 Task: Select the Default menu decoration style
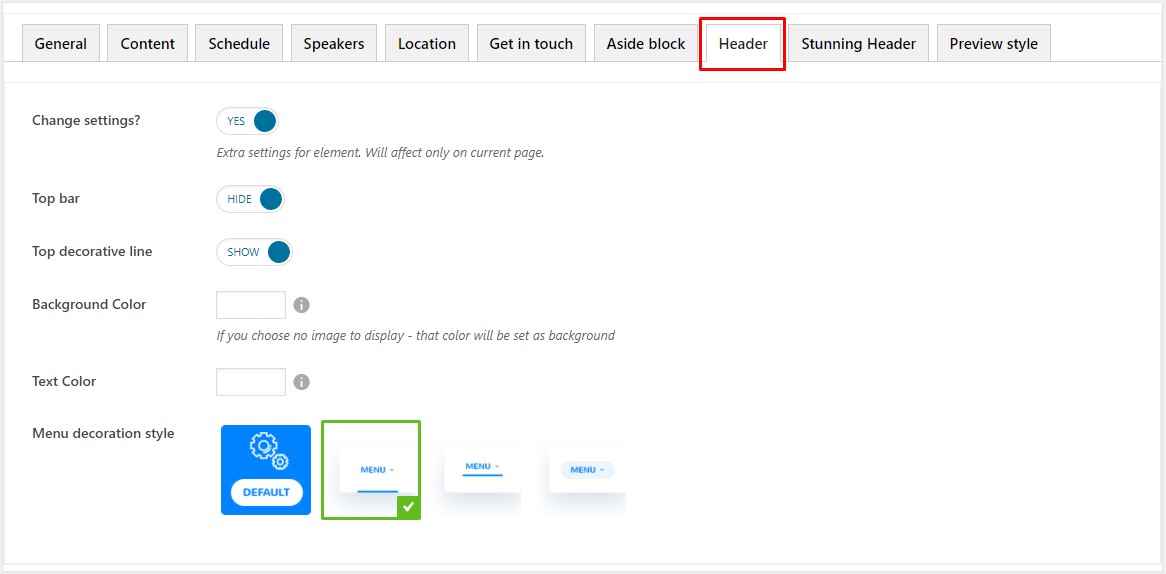(x=266, y=470)
